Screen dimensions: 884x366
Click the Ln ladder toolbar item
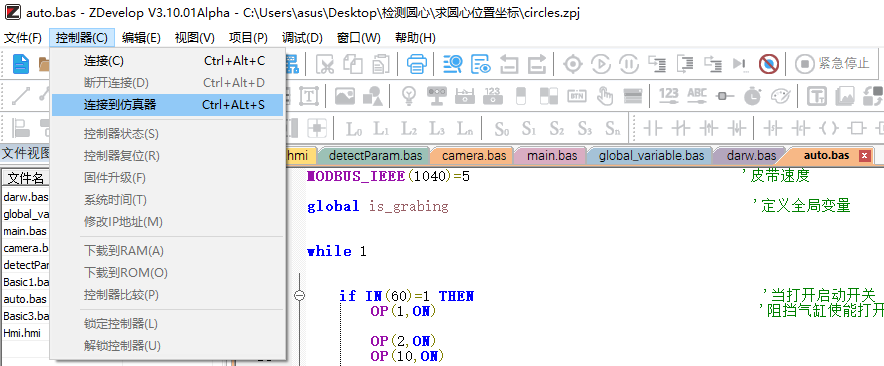point(465,129)
